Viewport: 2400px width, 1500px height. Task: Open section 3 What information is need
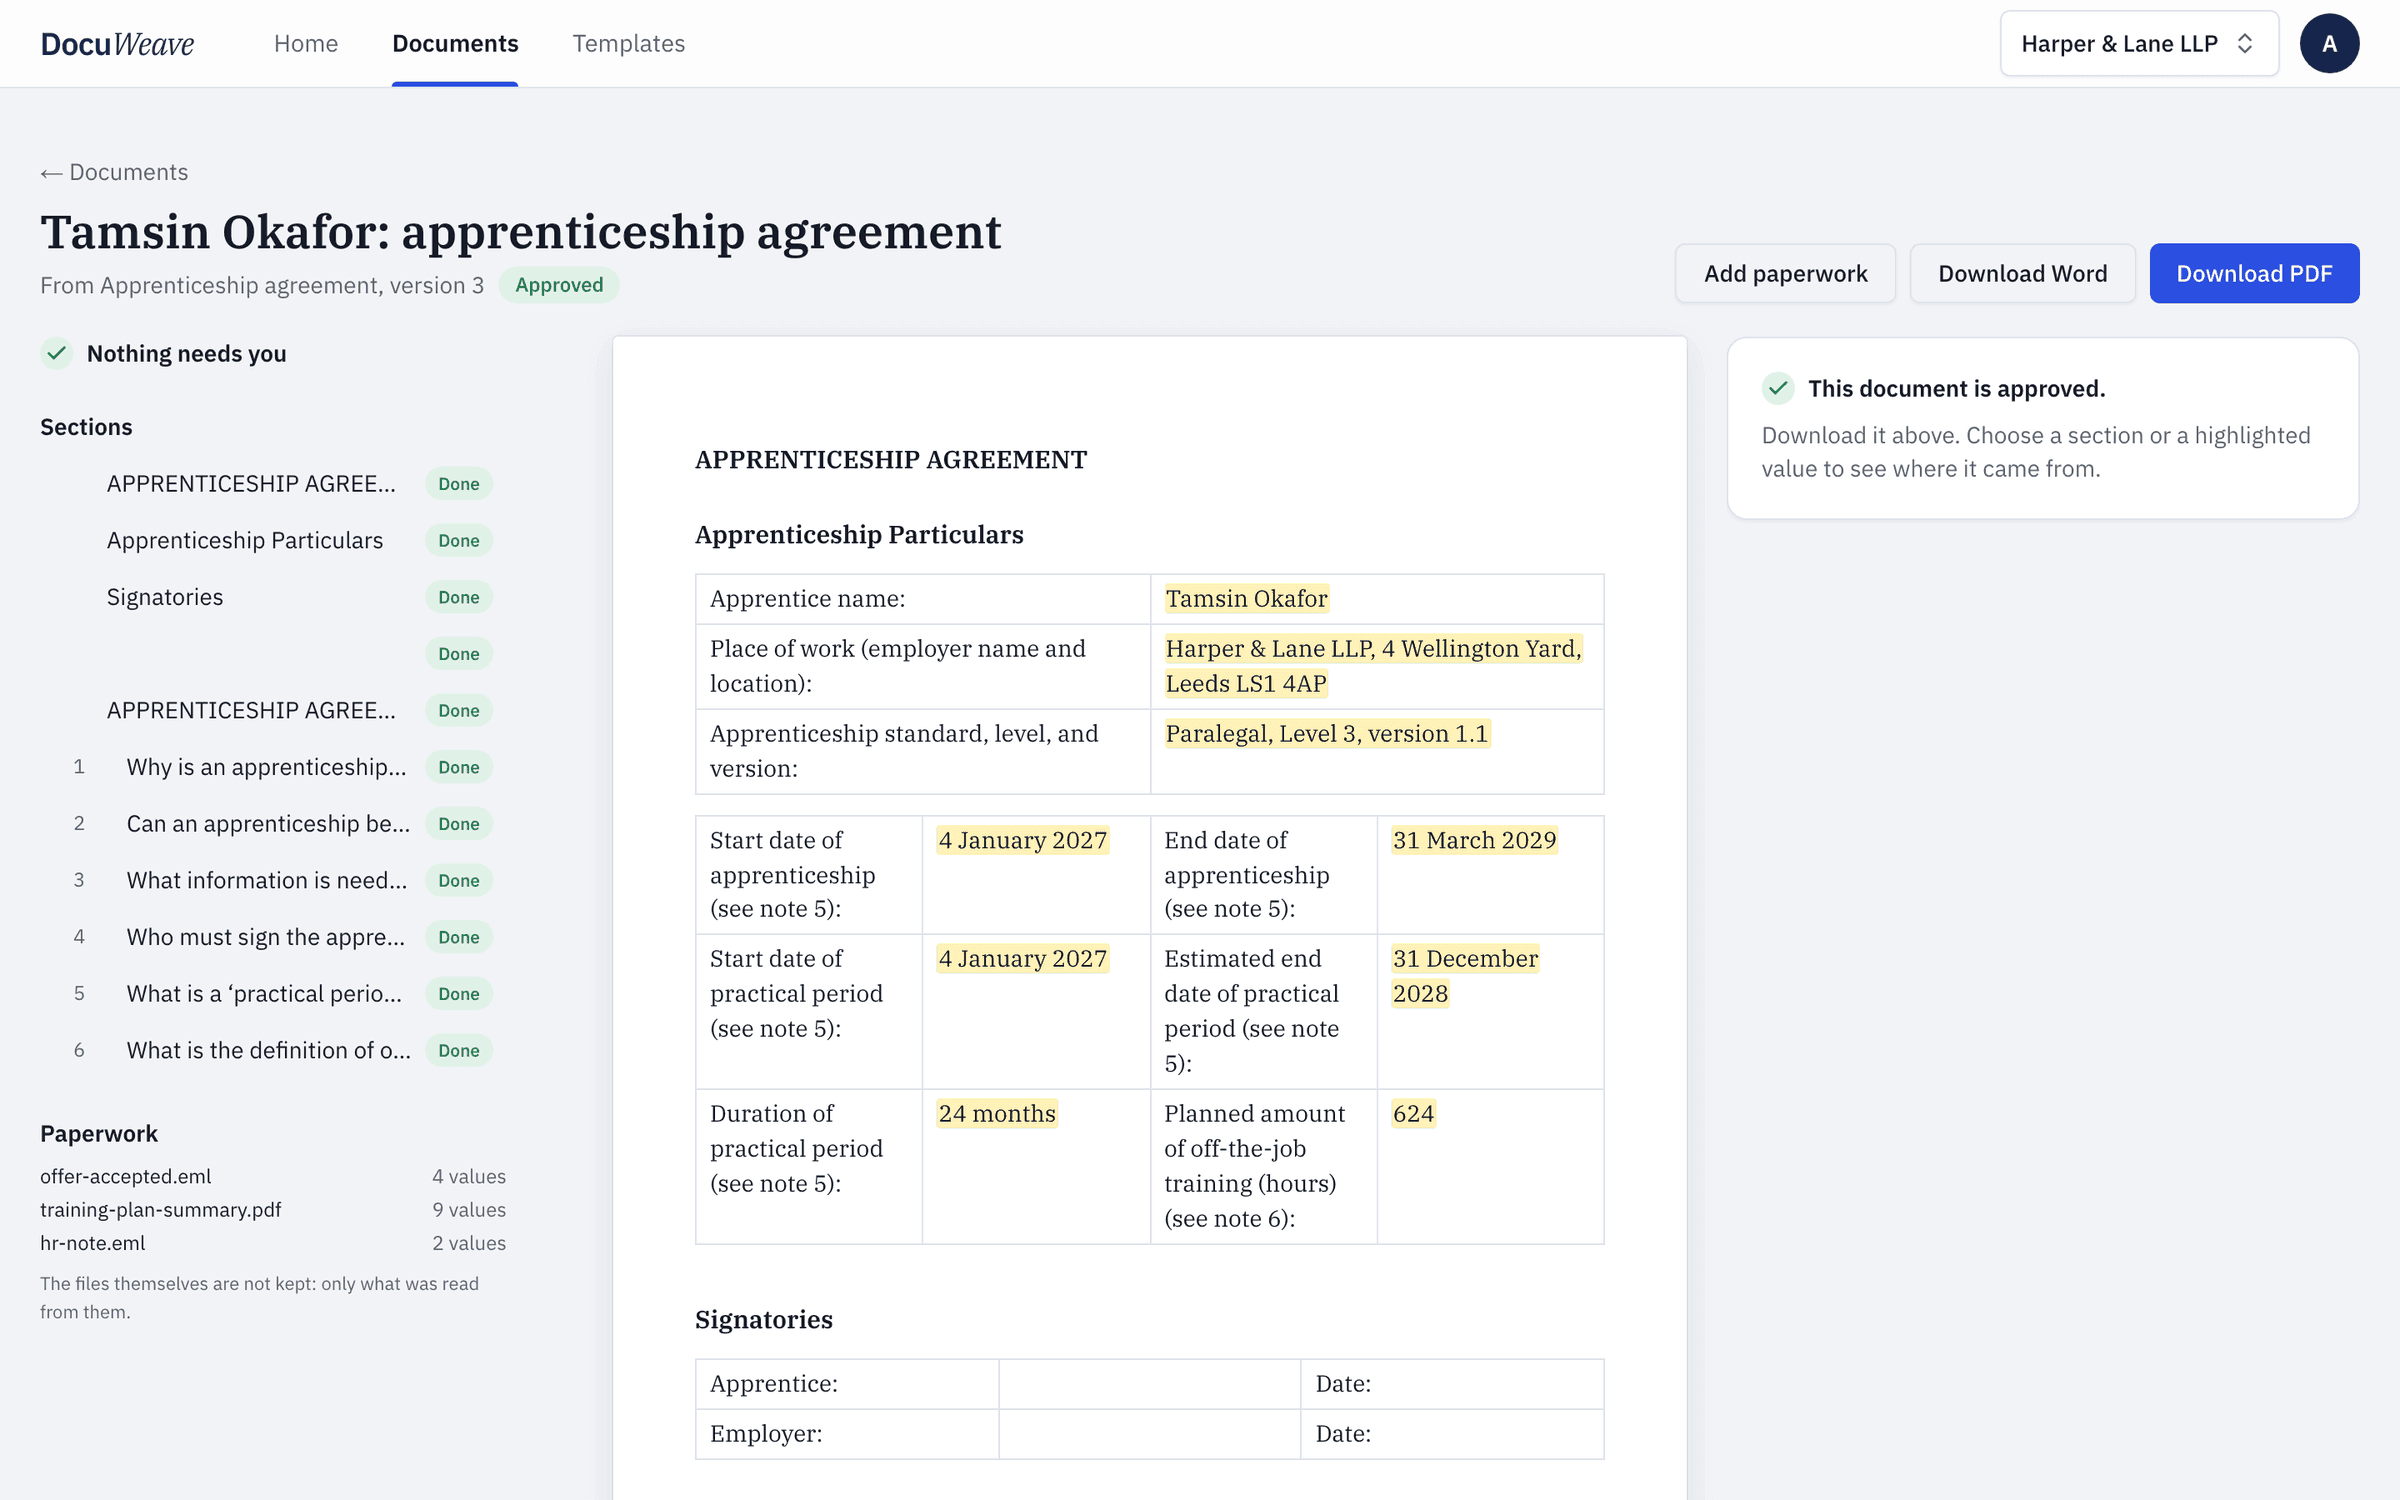coord(267,880)
